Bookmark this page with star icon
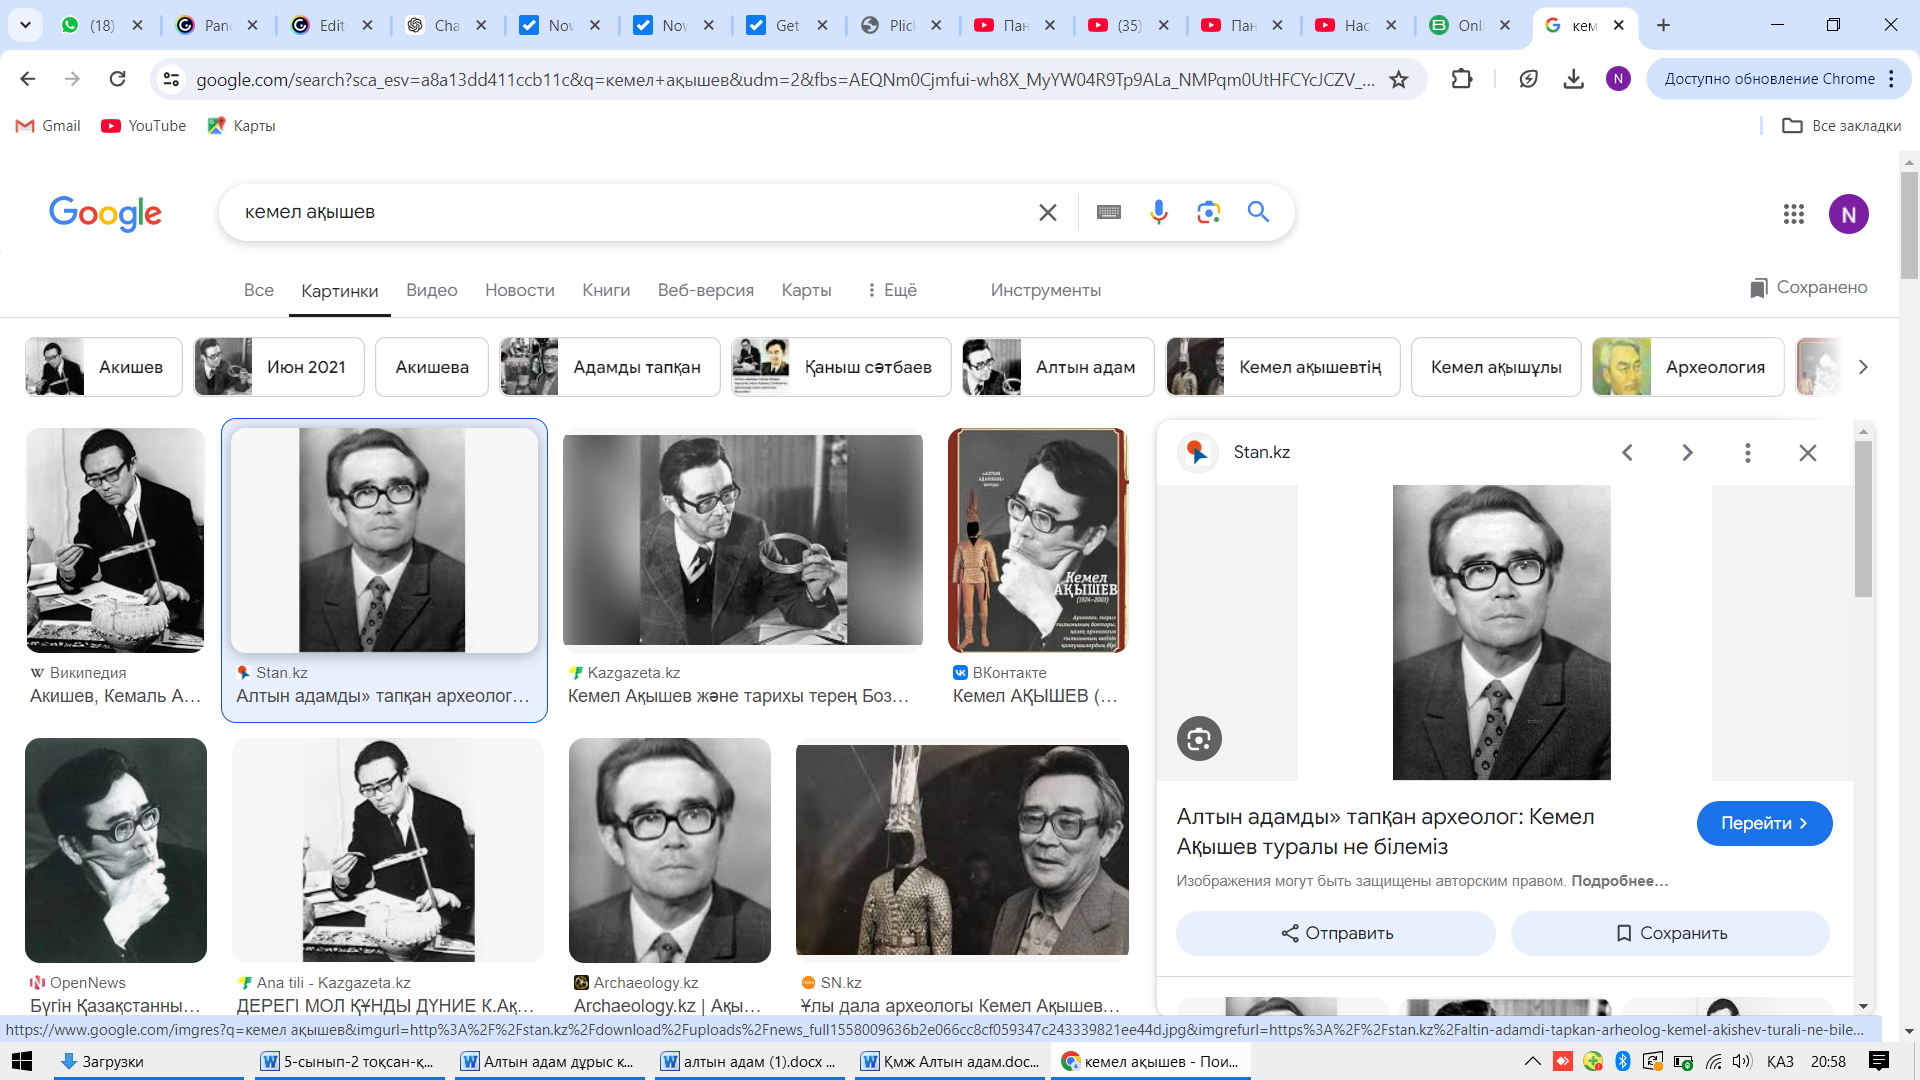The width and height of the screenshot is (1920, 1080). [1399, 79]
